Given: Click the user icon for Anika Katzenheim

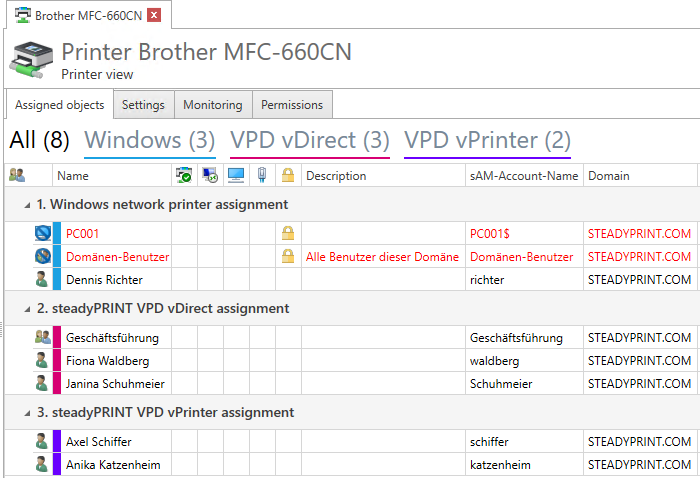Looking at the screenshot, I should click(x=42, y=465).
